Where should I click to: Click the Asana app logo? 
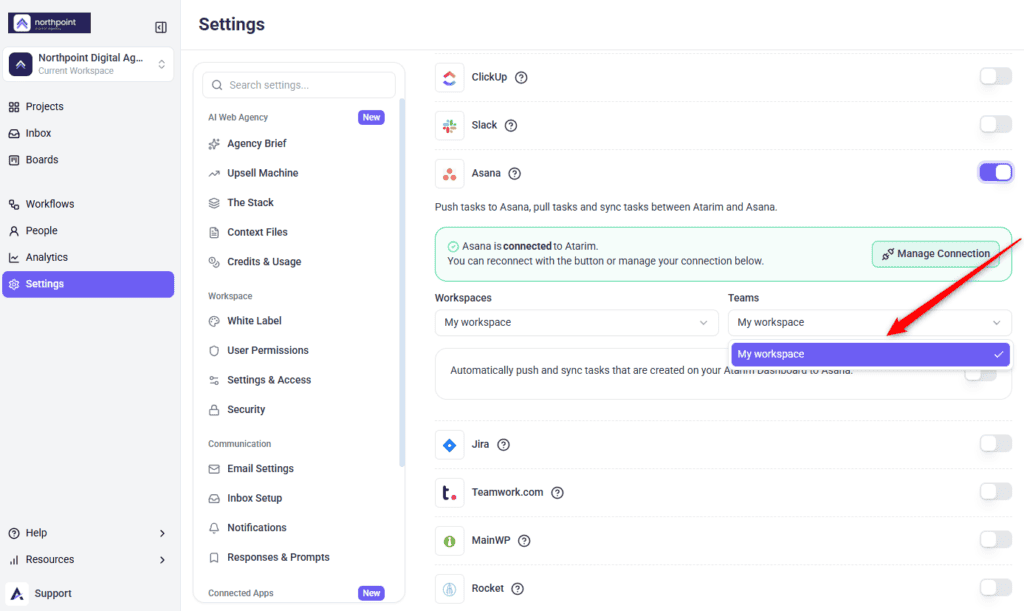pos(449,174)
